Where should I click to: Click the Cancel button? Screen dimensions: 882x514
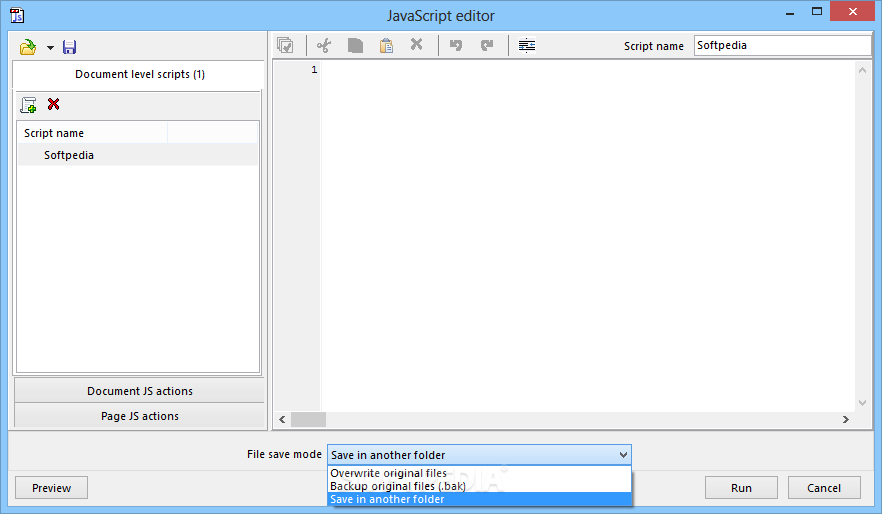pos(824,488)
